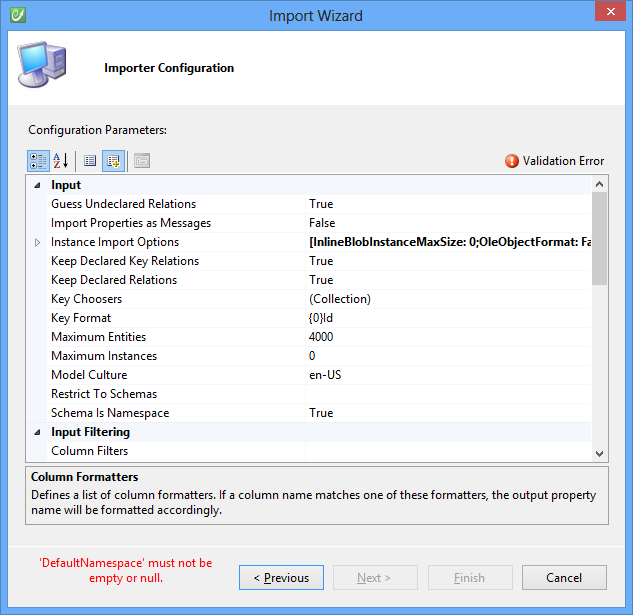Screen dimensions: 633x615
Task: Collapse the Input category
Action: click(38, 185)
